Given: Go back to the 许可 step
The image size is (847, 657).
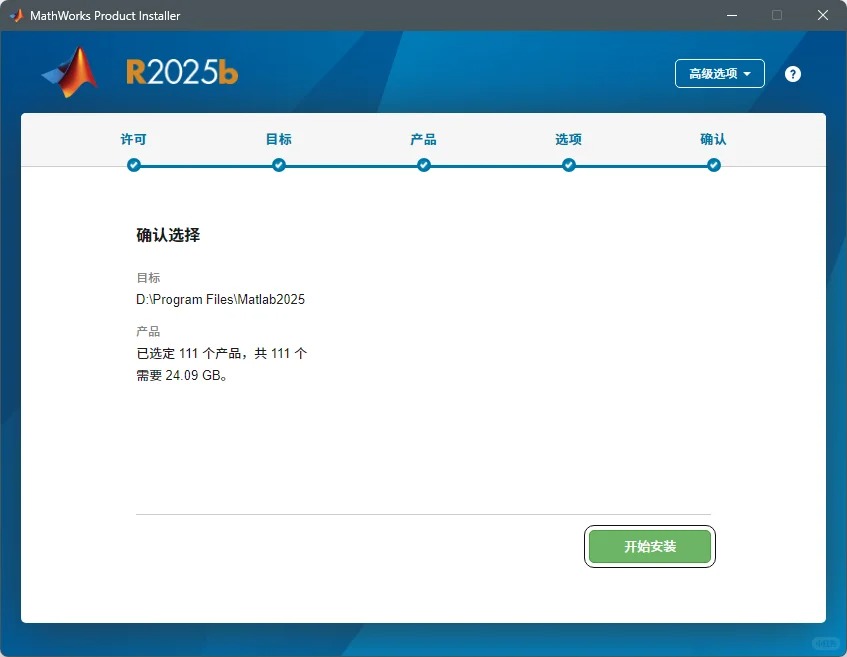Looking at the screenshot, I should point(133,139).
